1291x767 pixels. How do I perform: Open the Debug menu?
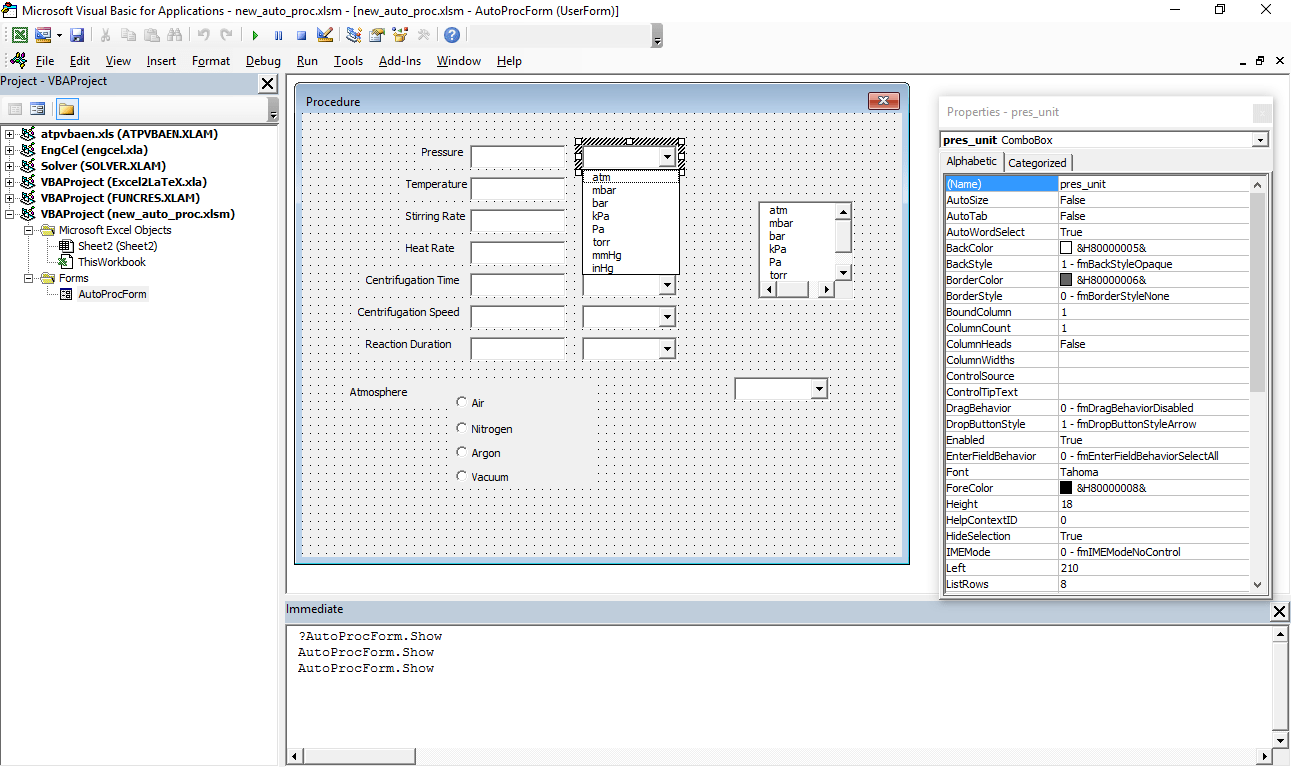263,61
